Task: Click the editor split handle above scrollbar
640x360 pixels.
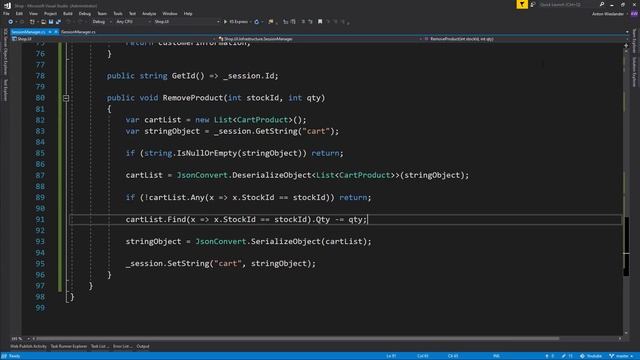Action: coord(626,46)
